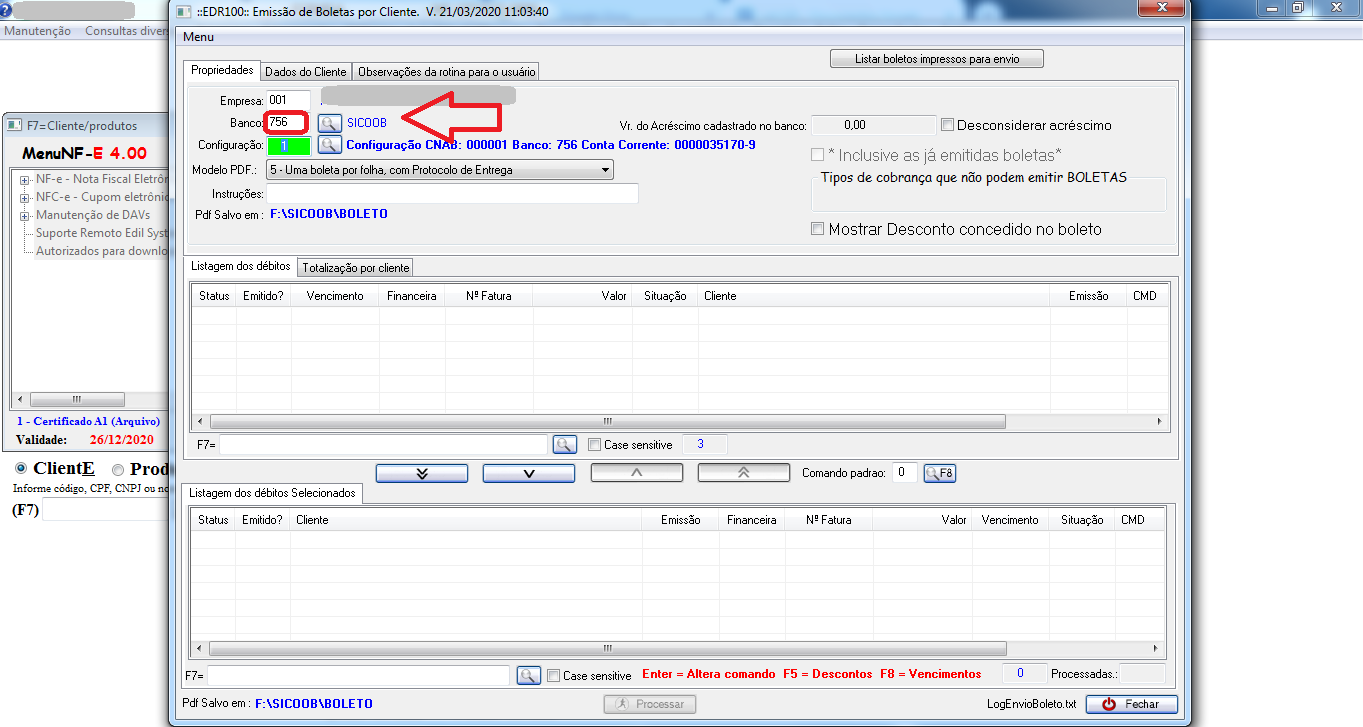Open the Modelo PDF dropdown

(x=606, y=170)
